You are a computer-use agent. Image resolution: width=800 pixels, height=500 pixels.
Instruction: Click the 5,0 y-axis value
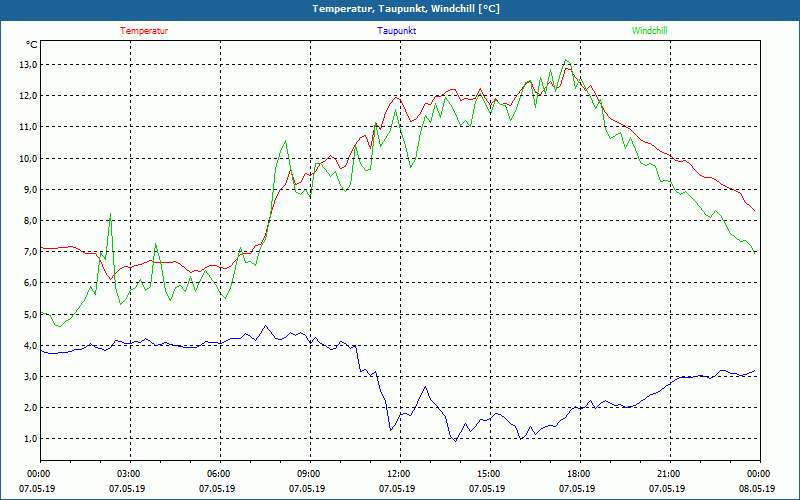(31, 314)
